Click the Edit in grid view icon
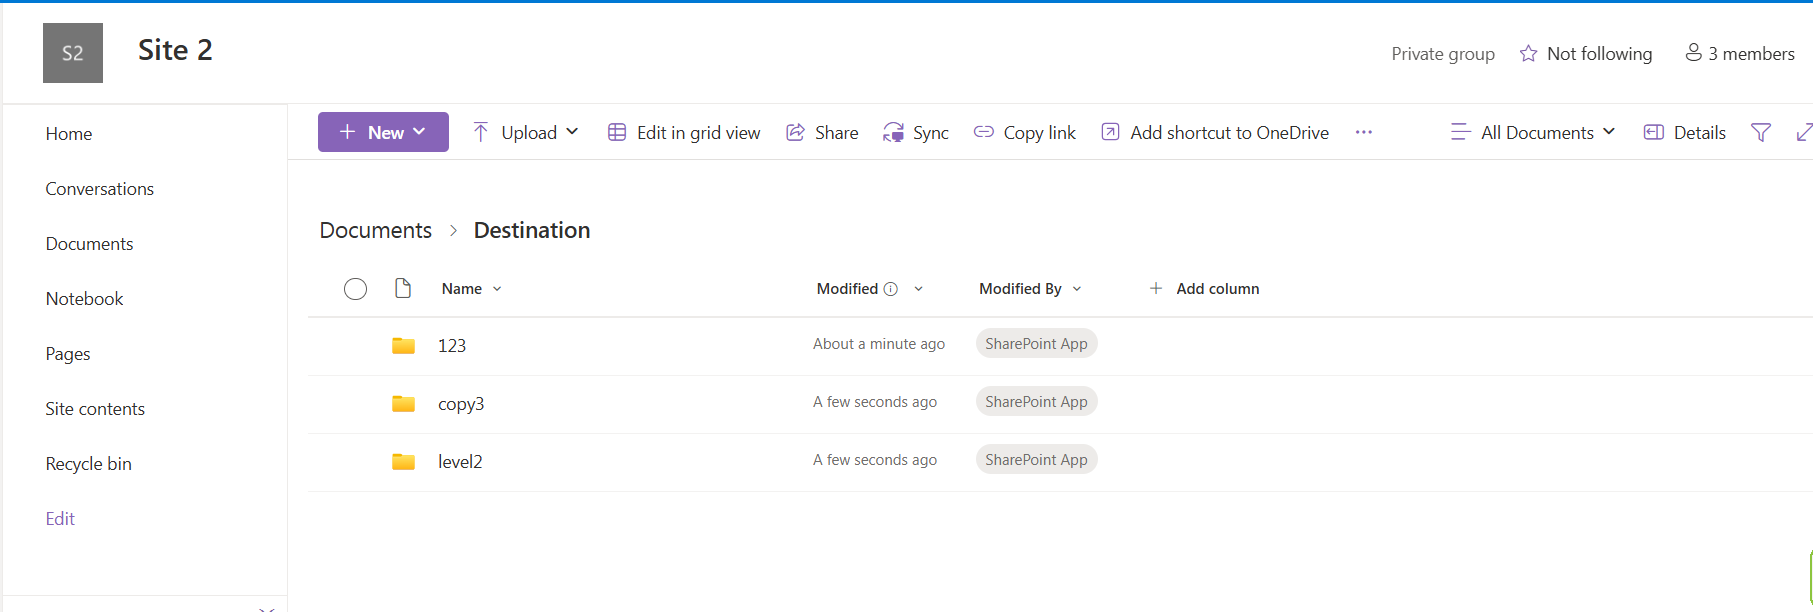 [617, 132]
